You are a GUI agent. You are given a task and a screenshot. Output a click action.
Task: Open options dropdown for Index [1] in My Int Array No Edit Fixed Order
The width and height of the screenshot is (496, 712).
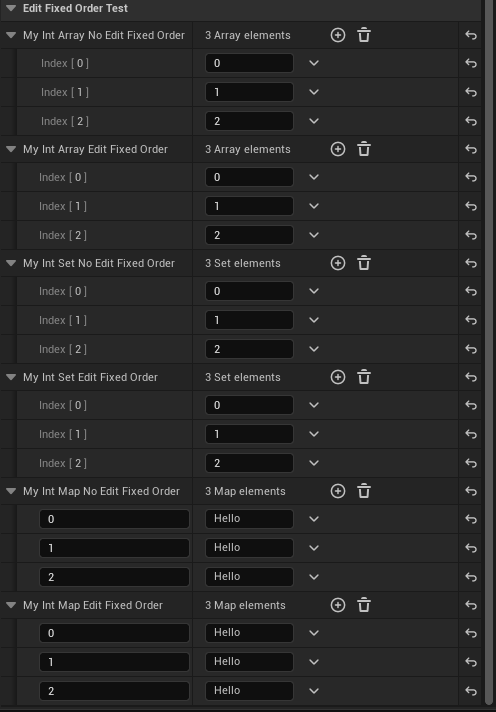pos(314,92)
